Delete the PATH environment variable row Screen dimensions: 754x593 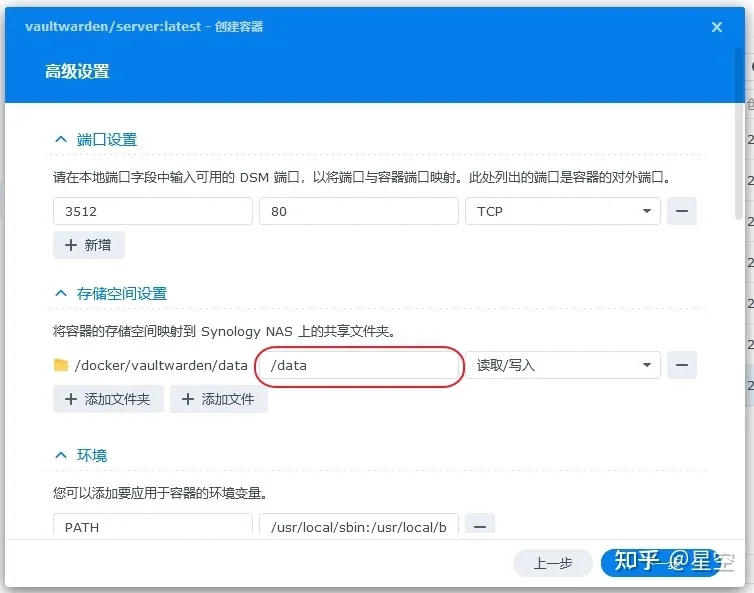481,525
